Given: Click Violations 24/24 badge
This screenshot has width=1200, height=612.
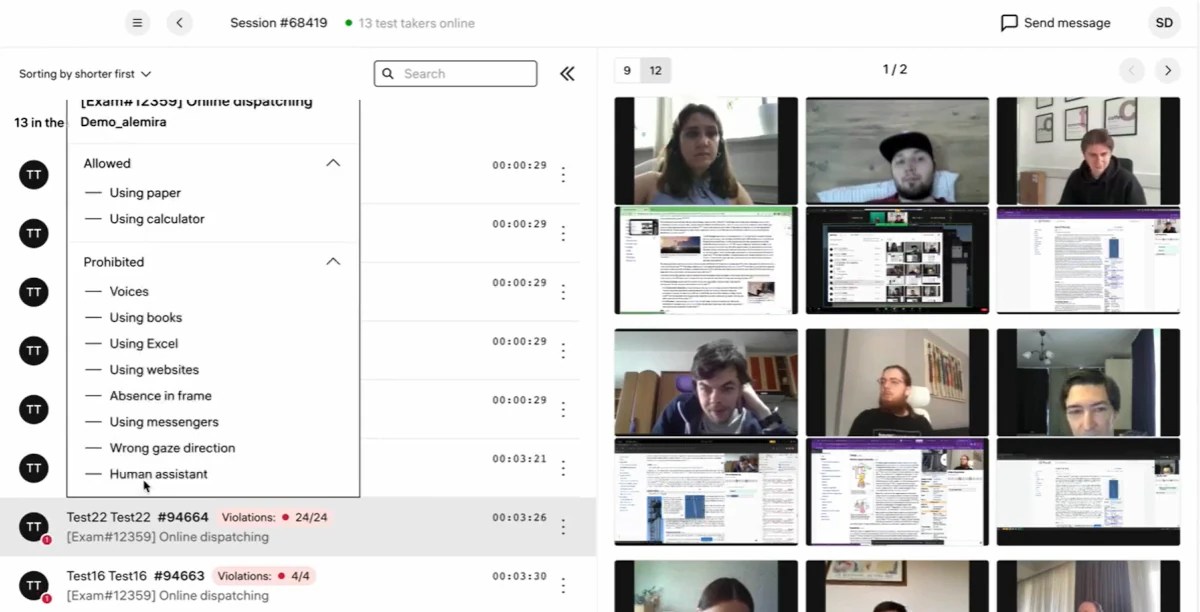Looking at the screenshot, I should point(275,518).
